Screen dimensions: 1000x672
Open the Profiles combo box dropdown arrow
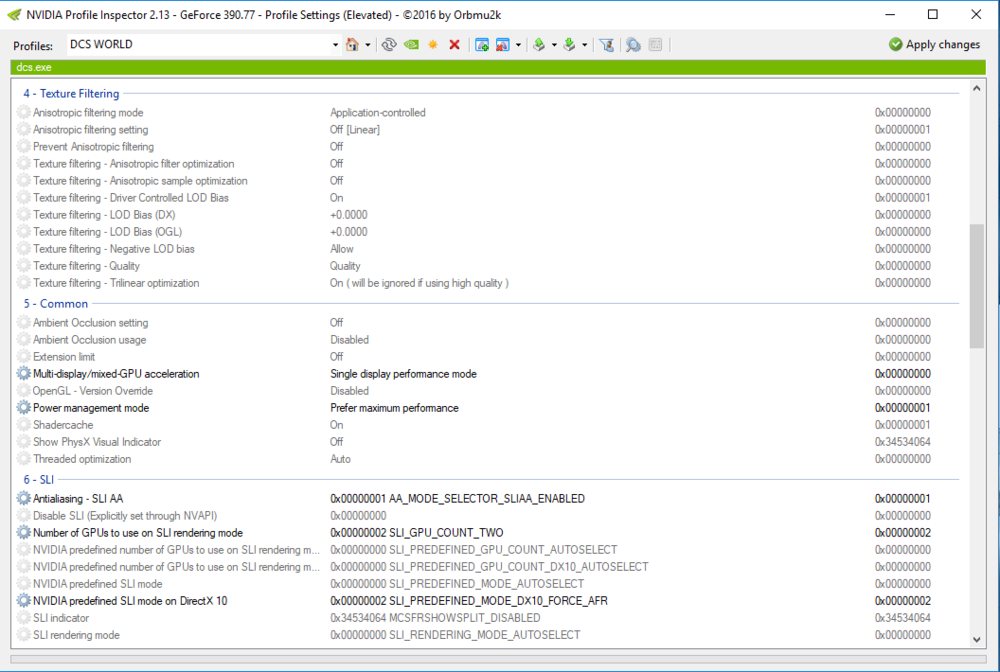[x=335, y=45]
